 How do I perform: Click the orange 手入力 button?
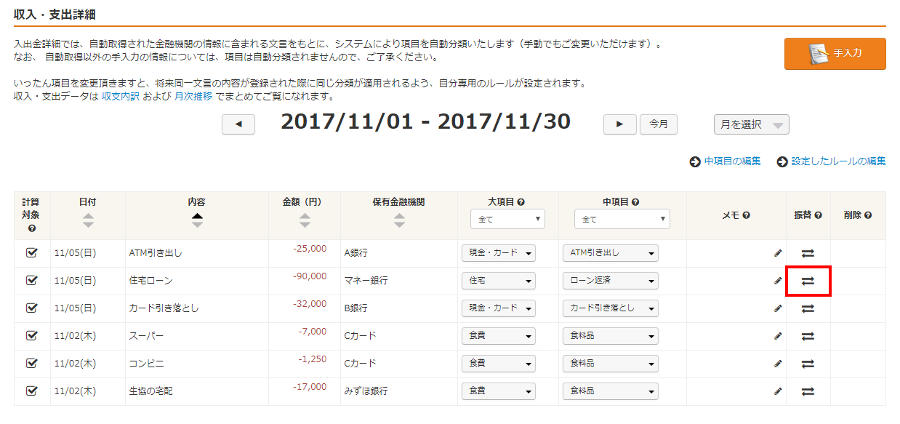click(x=835, y=54)
